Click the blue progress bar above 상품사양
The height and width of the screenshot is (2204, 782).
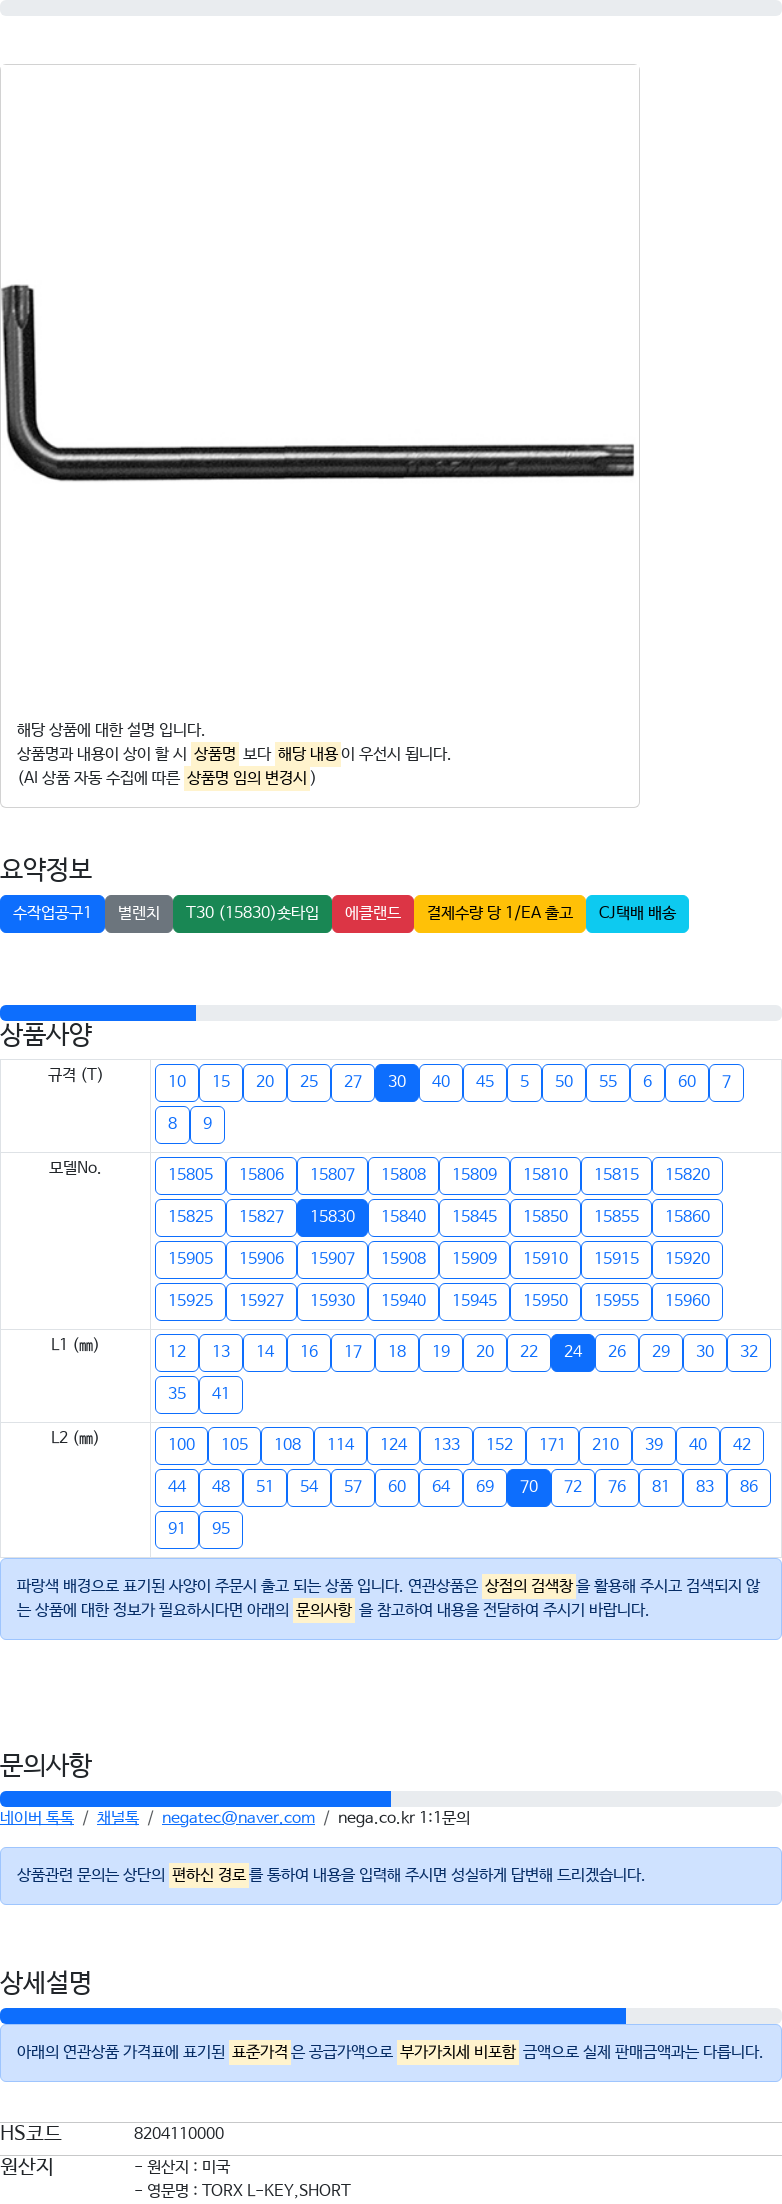click(98, 1013)
